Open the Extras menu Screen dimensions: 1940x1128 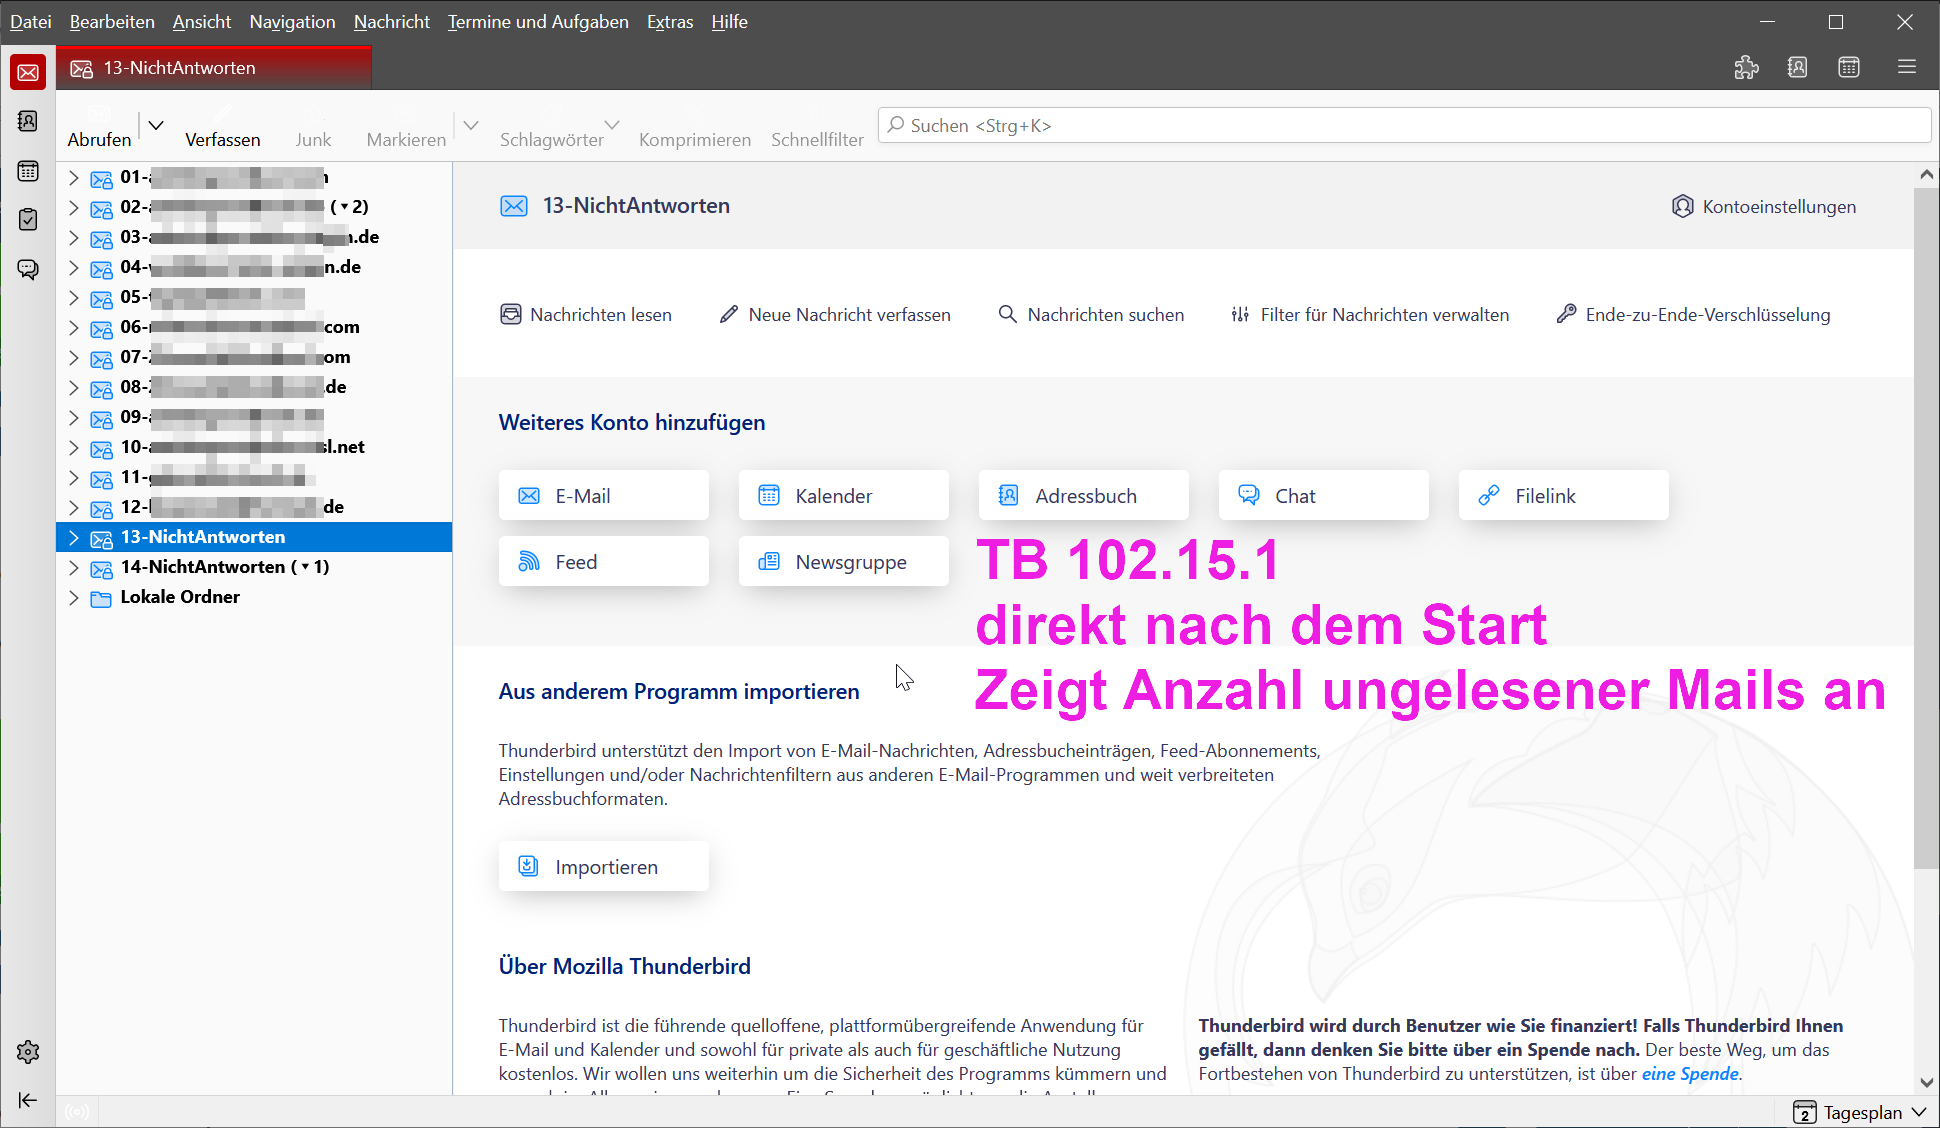click(x=669, y=21)
